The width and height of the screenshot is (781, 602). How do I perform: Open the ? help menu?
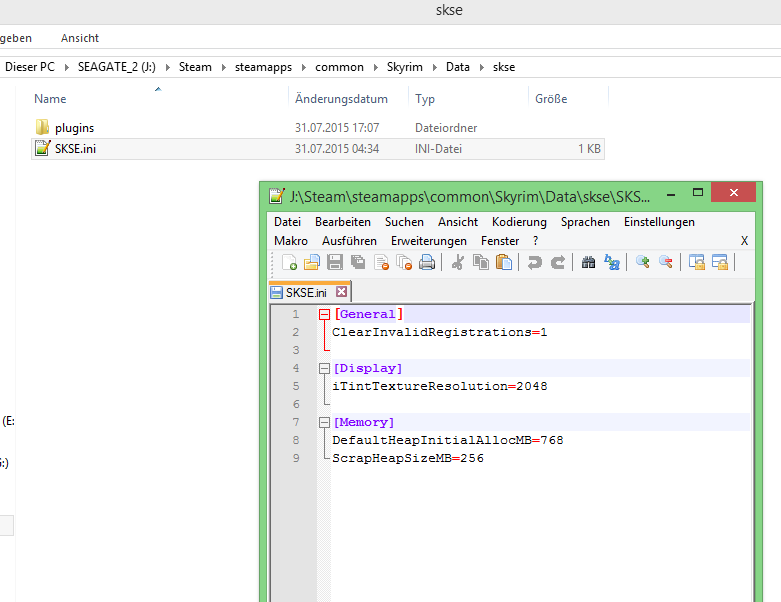pos(535,241)
